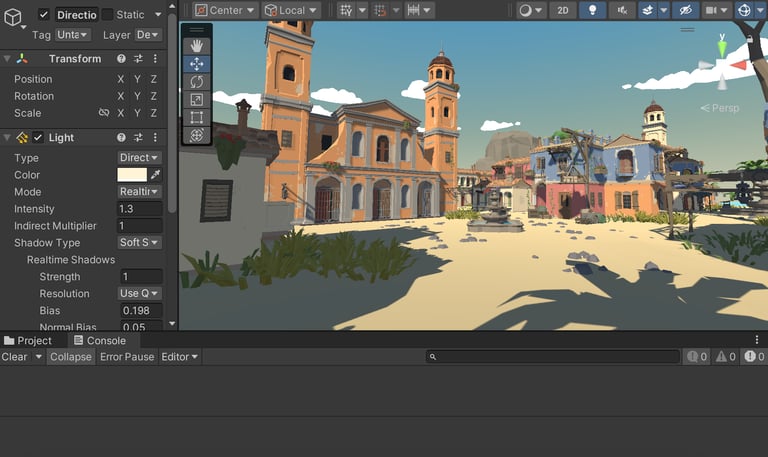768x457 pixels.
Task: Click the Clear button in Console
Action: click(x=15, y=357)
